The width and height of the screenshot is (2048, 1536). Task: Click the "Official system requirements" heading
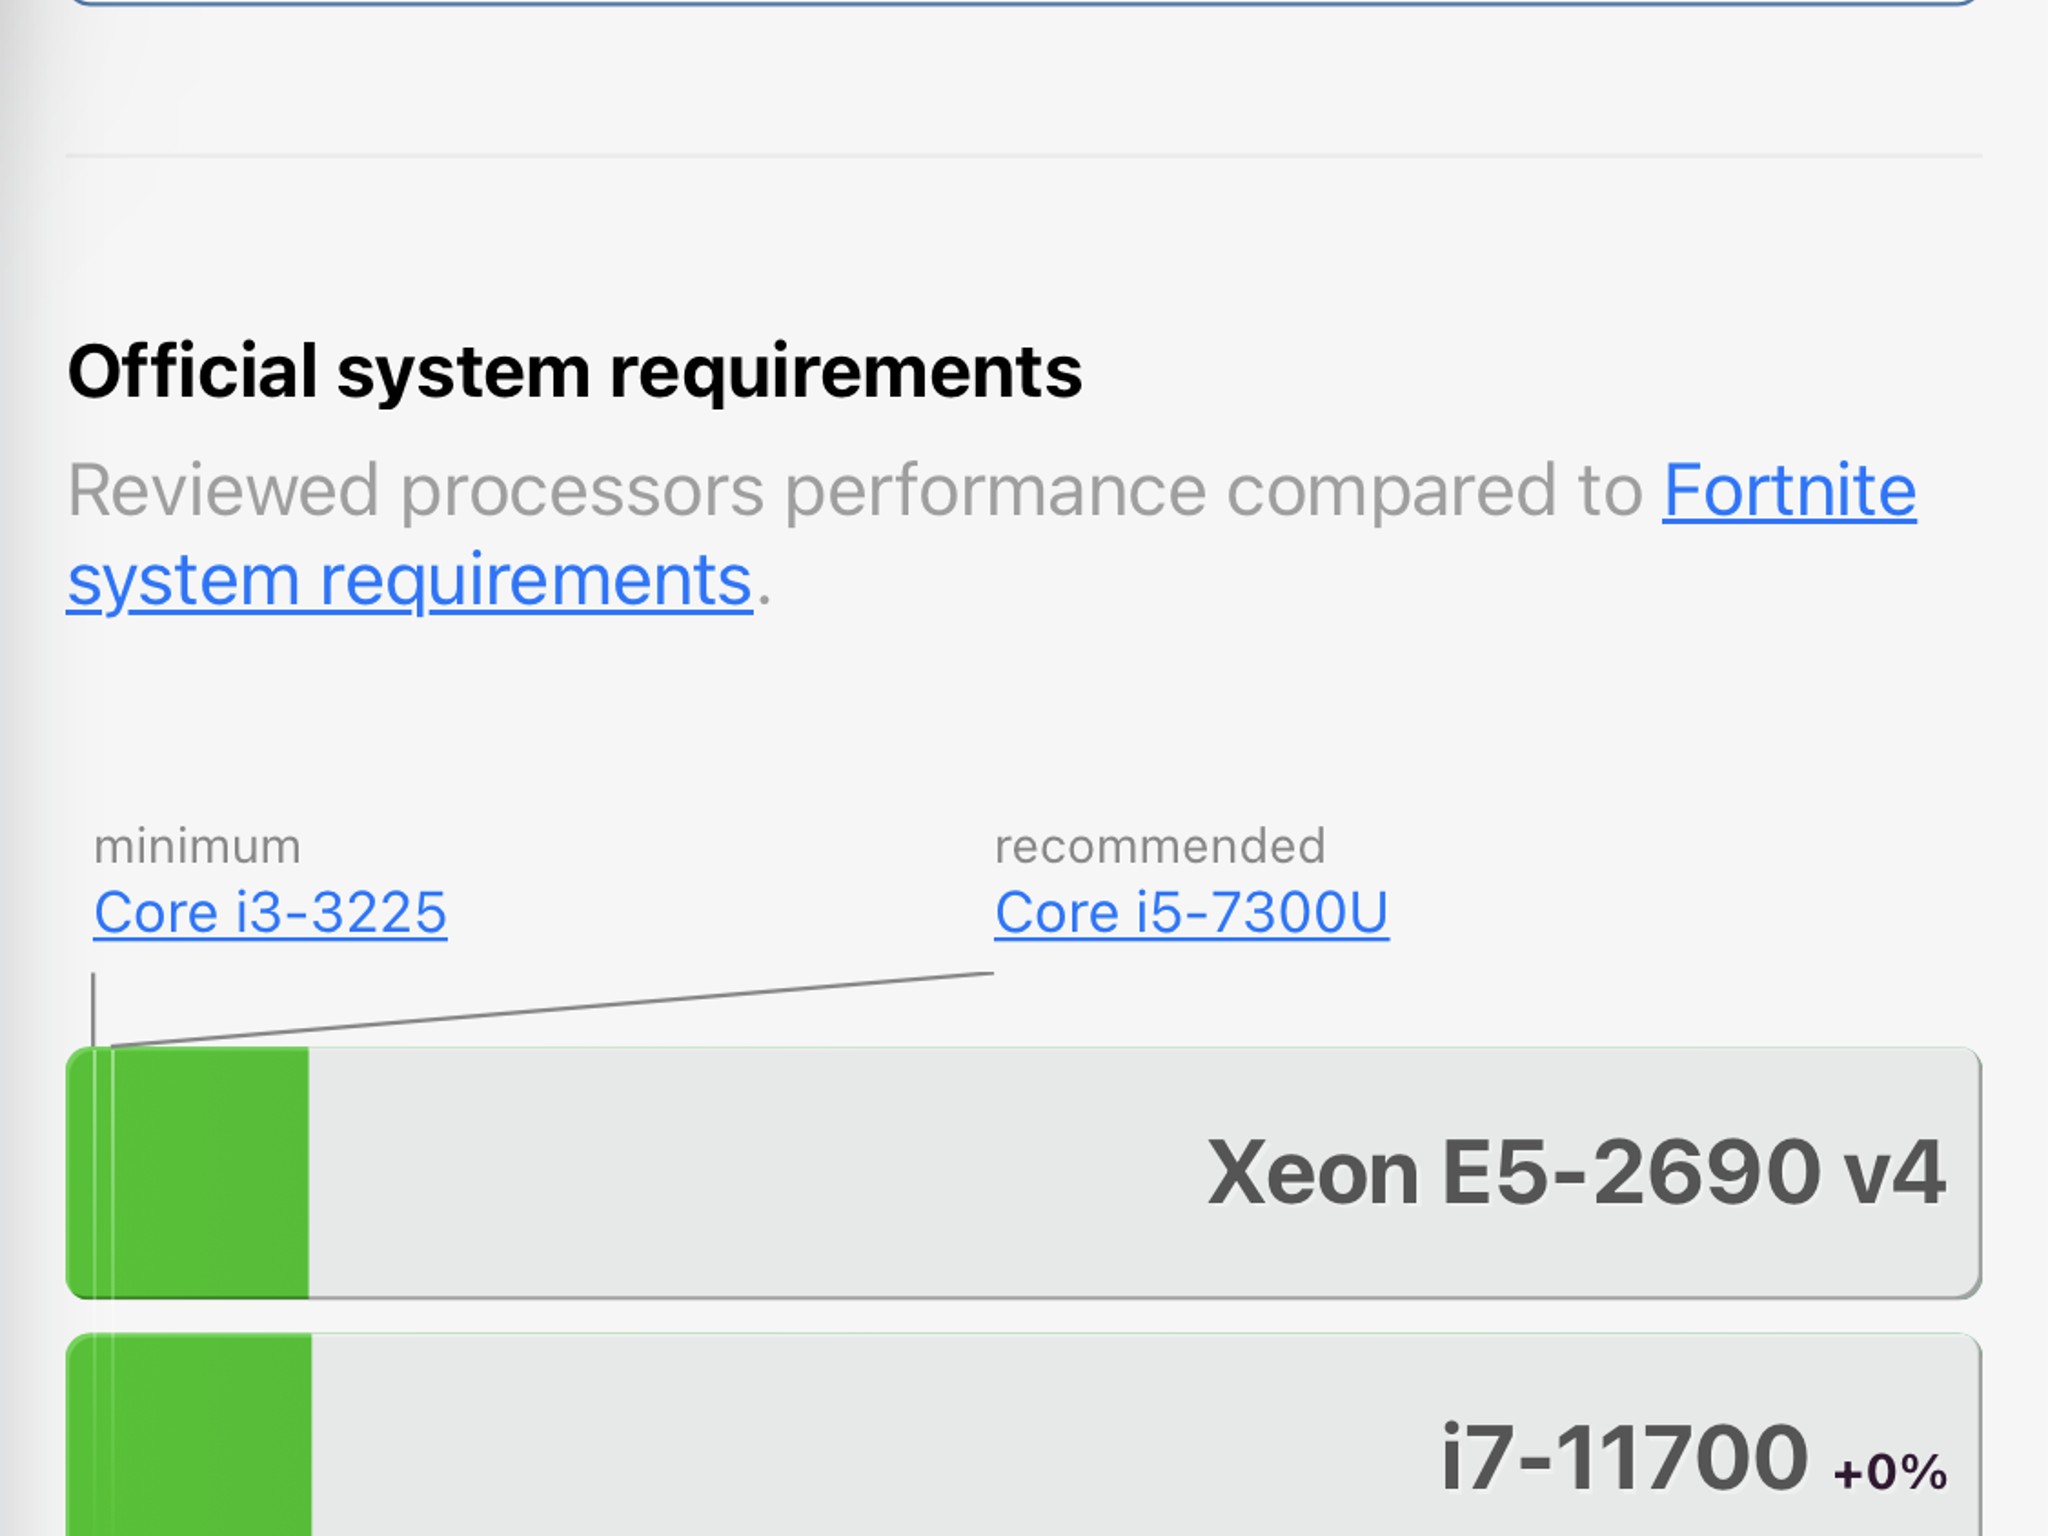[574, 372]
